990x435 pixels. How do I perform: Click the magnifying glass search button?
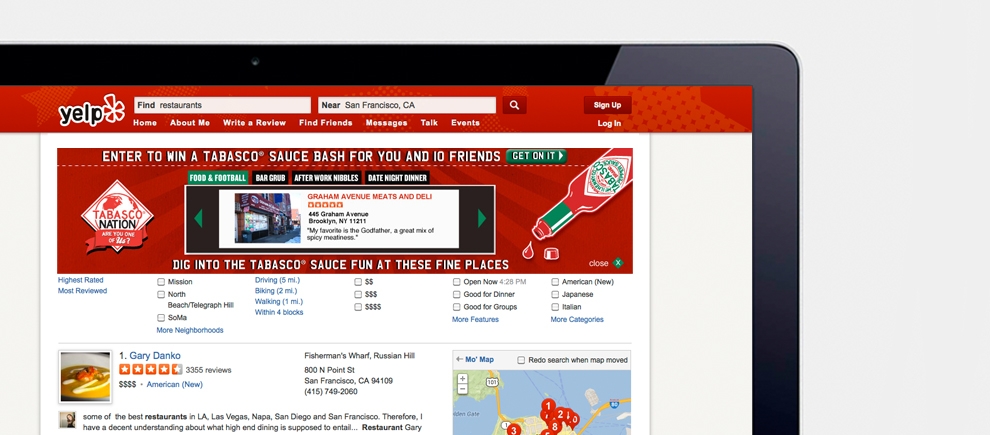[515, 105]
